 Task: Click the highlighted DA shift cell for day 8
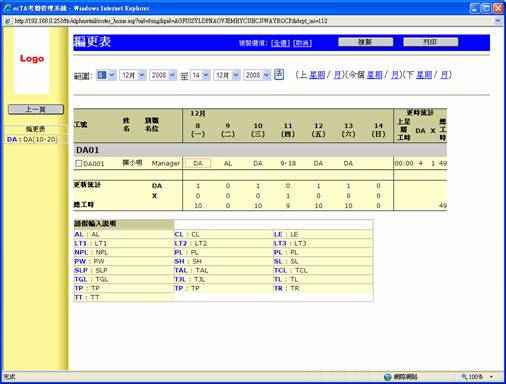(198, 163)
